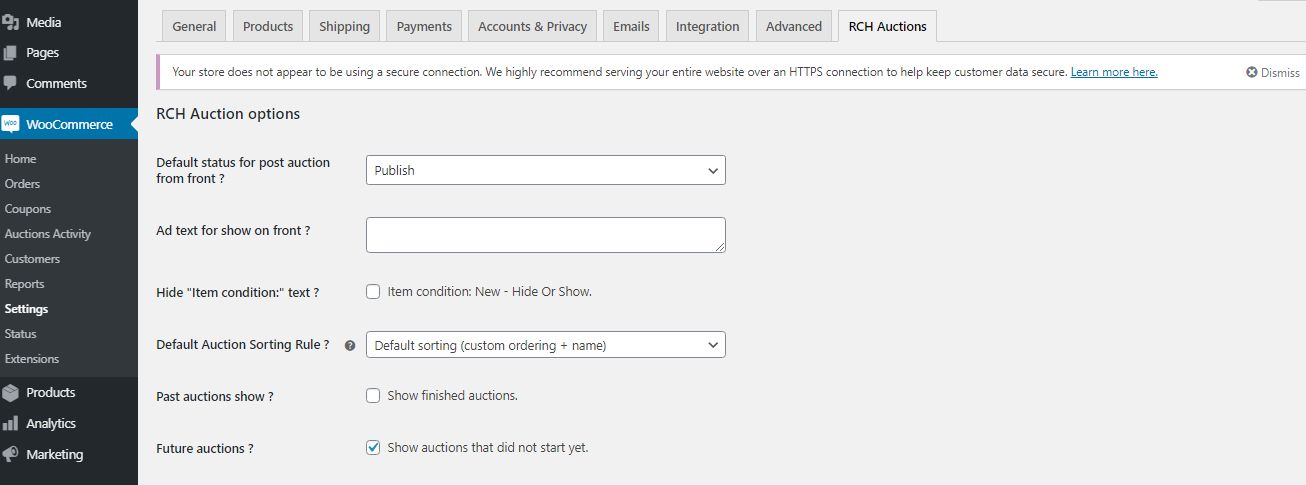Open the Learn more here link

(x=1113, y=73)
